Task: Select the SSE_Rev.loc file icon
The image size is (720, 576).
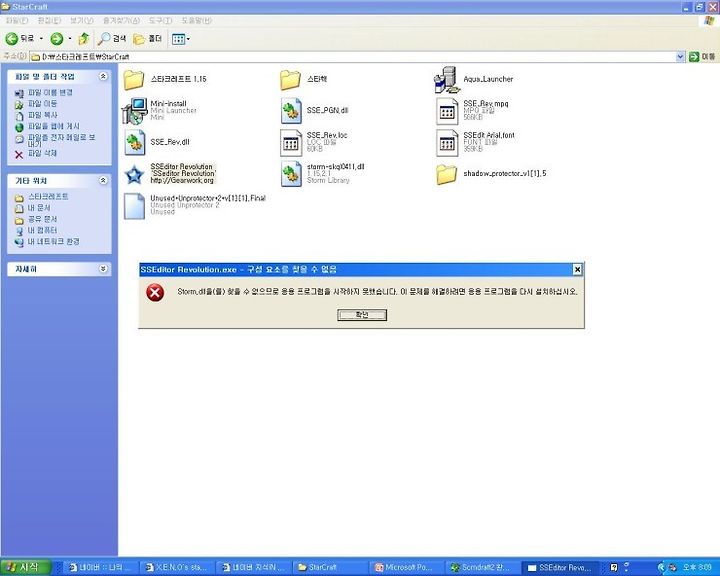Action: [291, 142]
